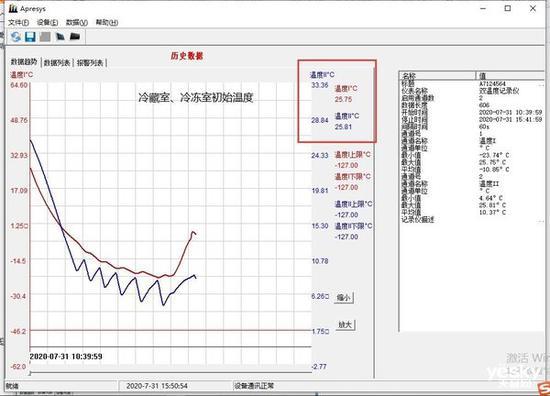Select the 间隔时间 row label
This screenshot has height=396, width=550.
(415, 127)
